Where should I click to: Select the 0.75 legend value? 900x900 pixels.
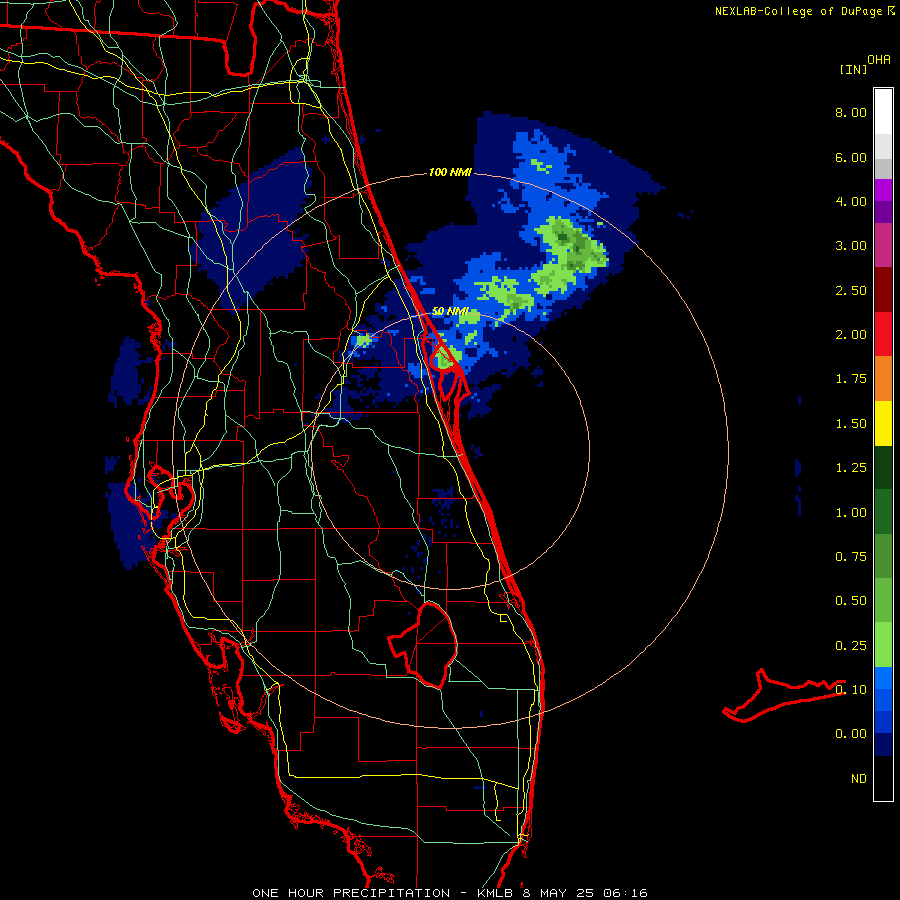851,557
